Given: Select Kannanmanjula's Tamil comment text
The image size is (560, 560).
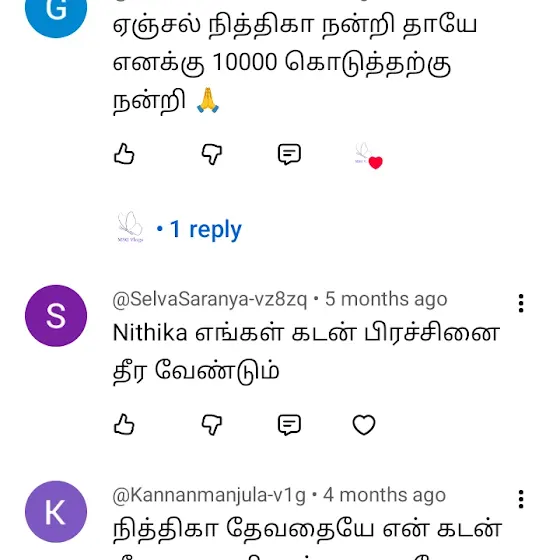Looking at the screenshot, I should tap(308, 538).
